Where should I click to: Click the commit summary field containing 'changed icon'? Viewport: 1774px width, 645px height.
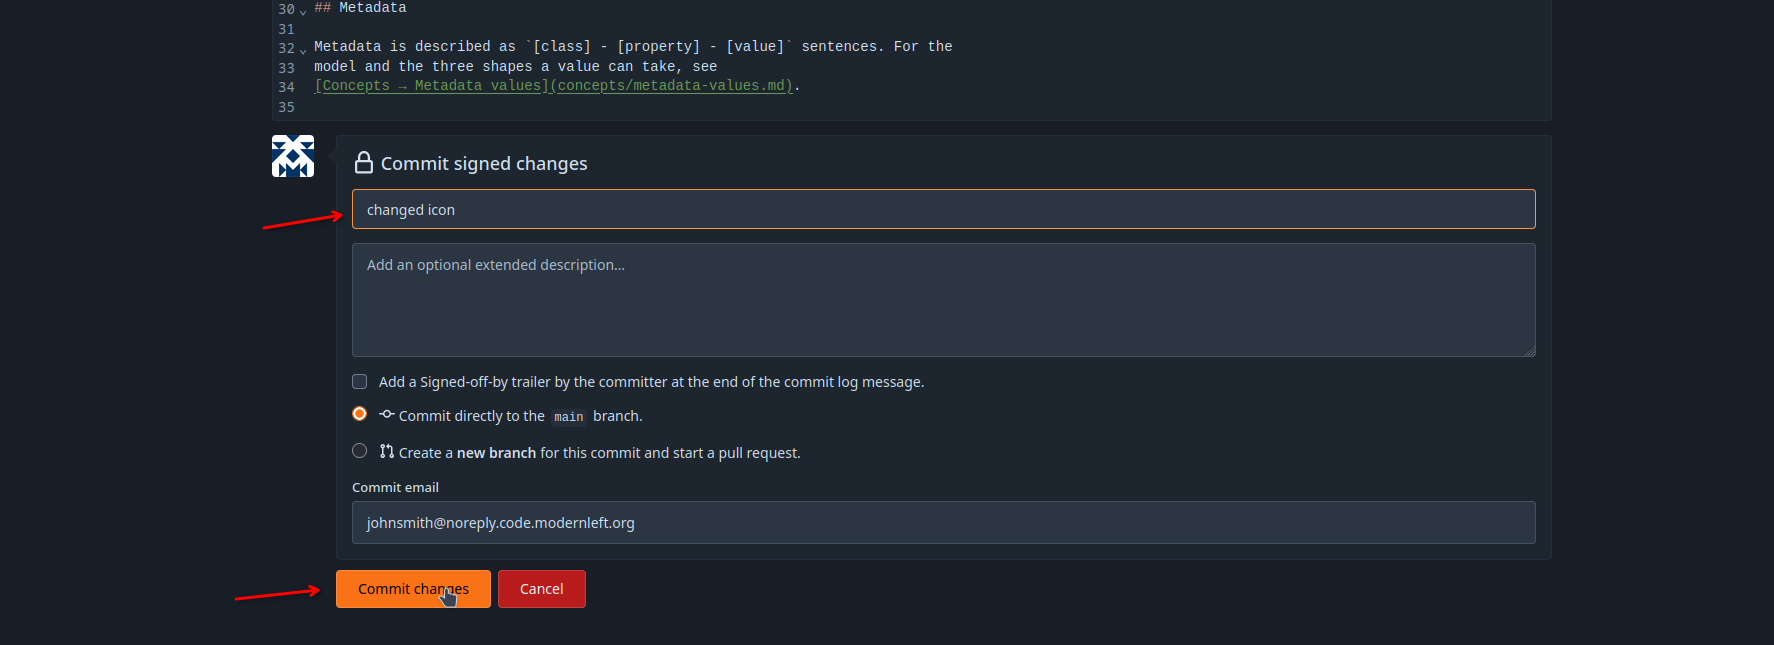pyautogui.click(x=943, y=209)
